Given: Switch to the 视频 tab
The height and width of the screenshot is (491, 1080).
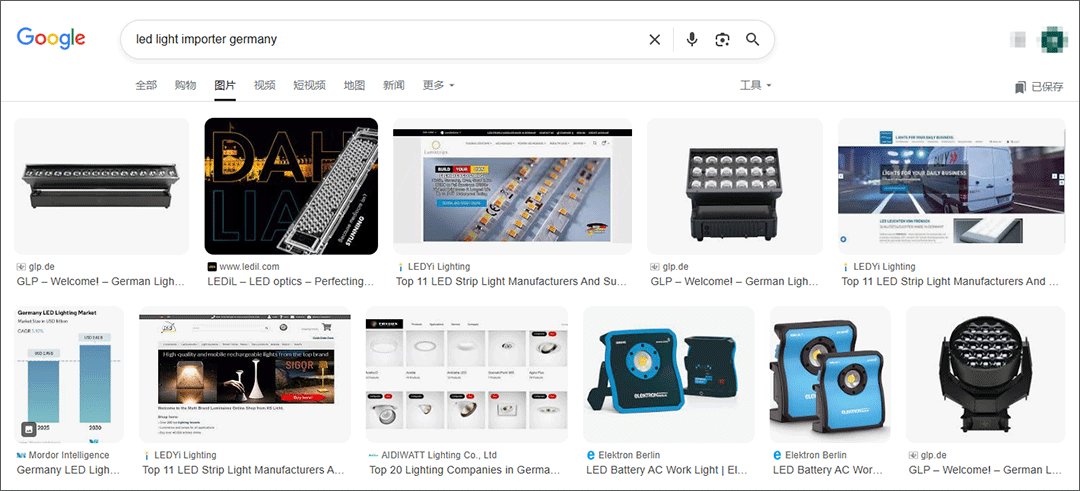Looking at the screenshot, I should (x=264, y=85).
